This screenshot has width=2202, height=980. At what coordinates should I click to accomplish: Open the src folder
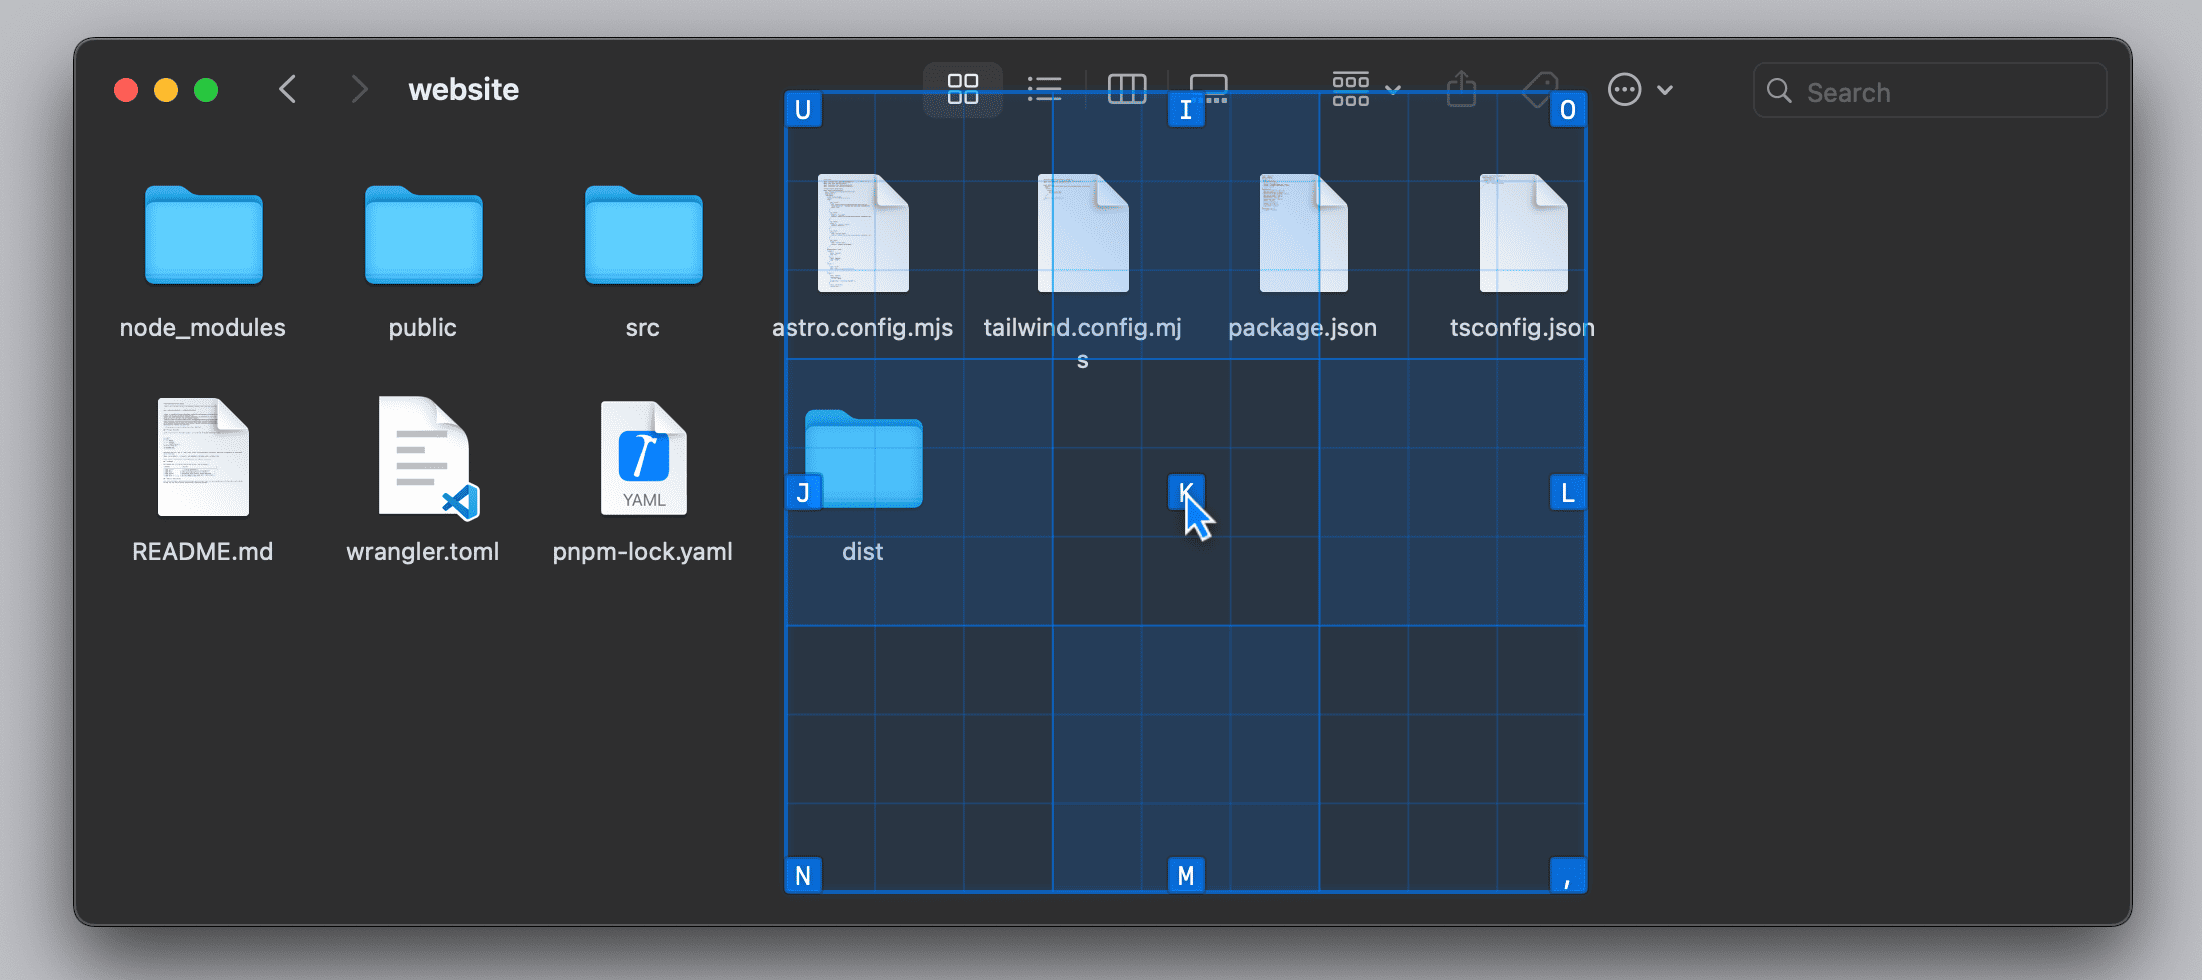point(643,236)
